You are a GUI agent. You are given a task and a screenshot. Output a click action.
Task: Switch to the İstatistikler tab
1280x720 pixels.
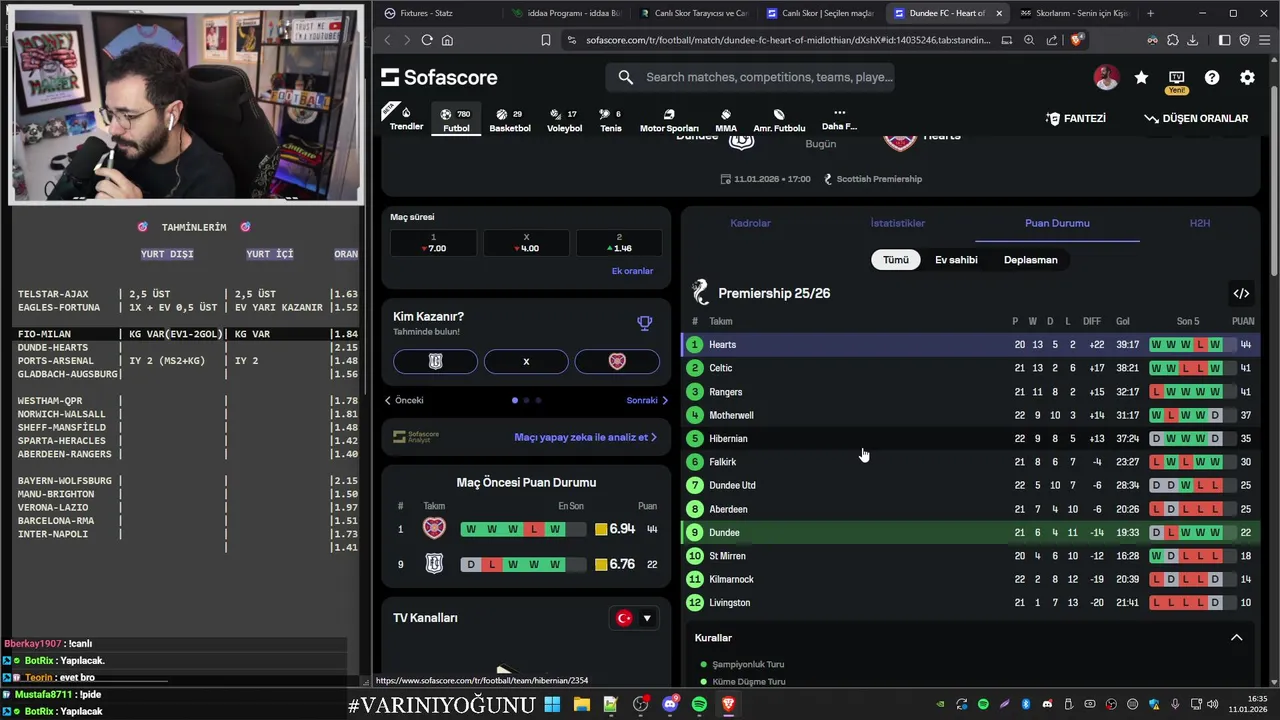click(898, 223)
